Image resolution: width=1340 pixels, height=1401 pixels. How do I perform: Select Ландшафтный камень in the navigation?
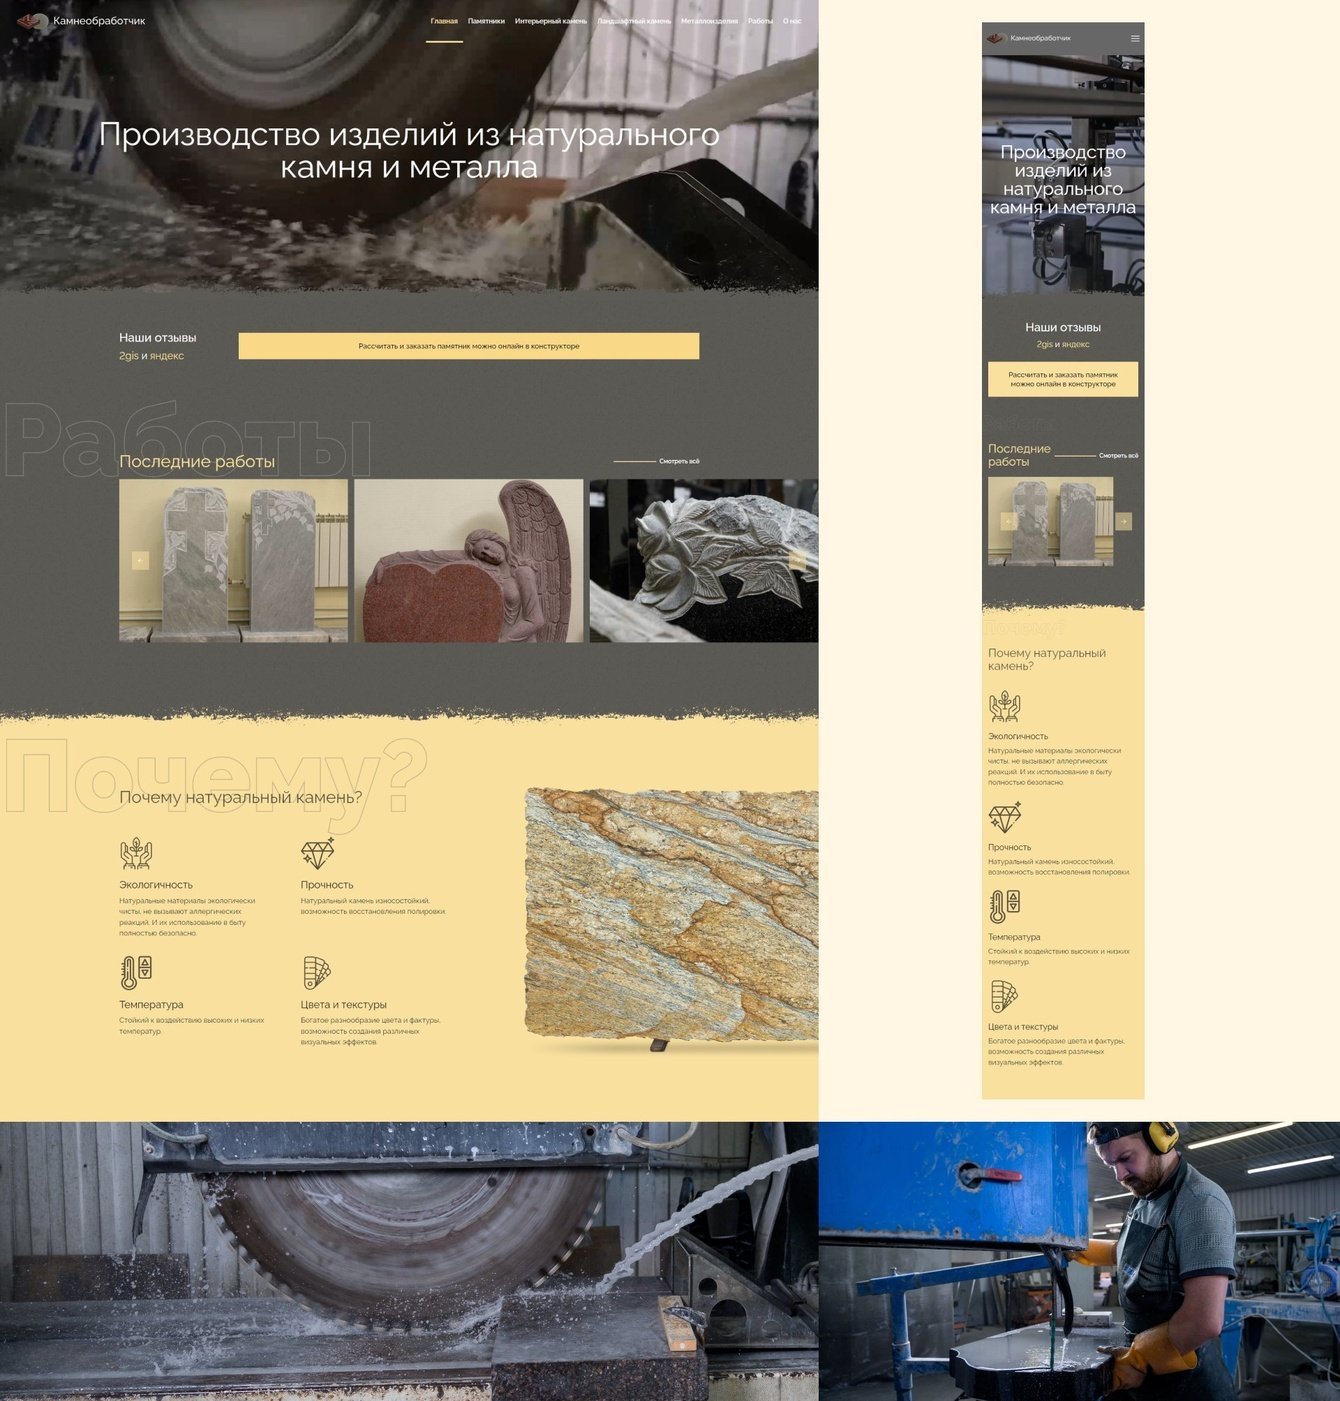coord(634,21)
